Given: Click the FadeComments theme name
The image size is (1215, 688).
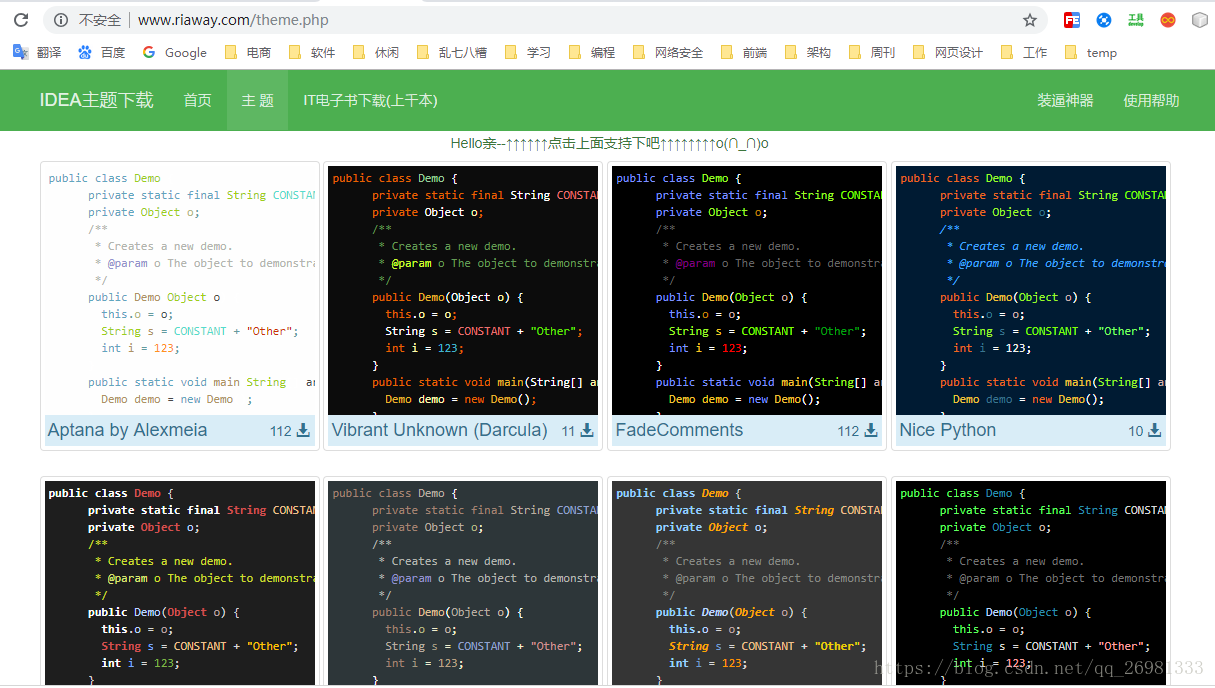Looking at the screenshot, I should (x=679, y=431).
